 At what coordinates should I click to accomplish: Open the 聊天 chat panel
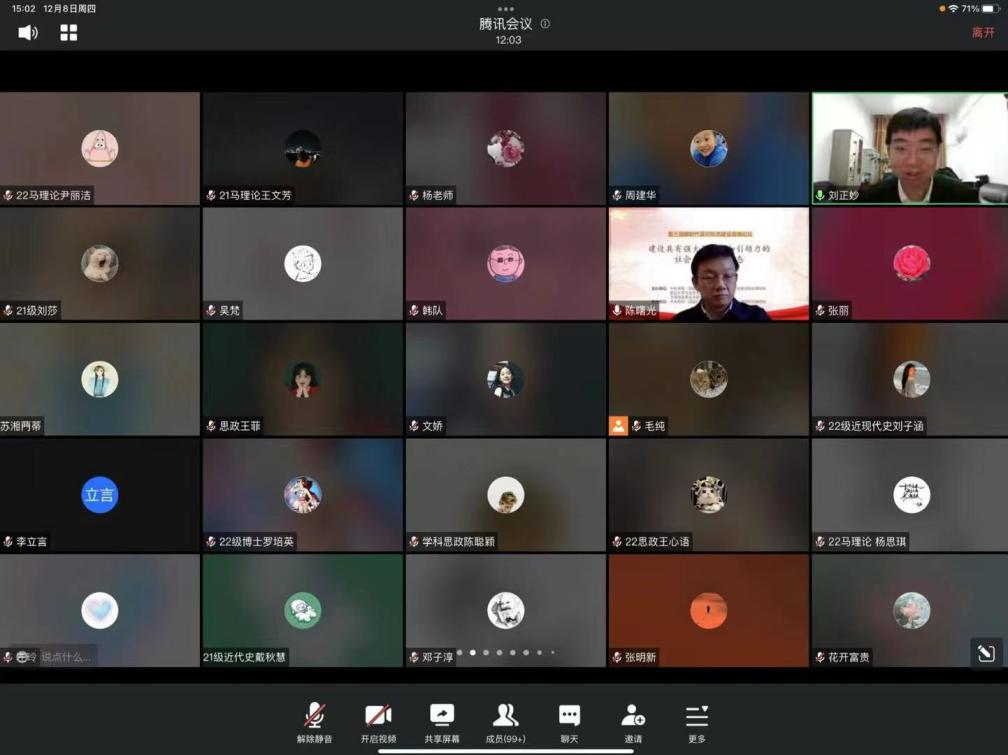coord(569,722)
